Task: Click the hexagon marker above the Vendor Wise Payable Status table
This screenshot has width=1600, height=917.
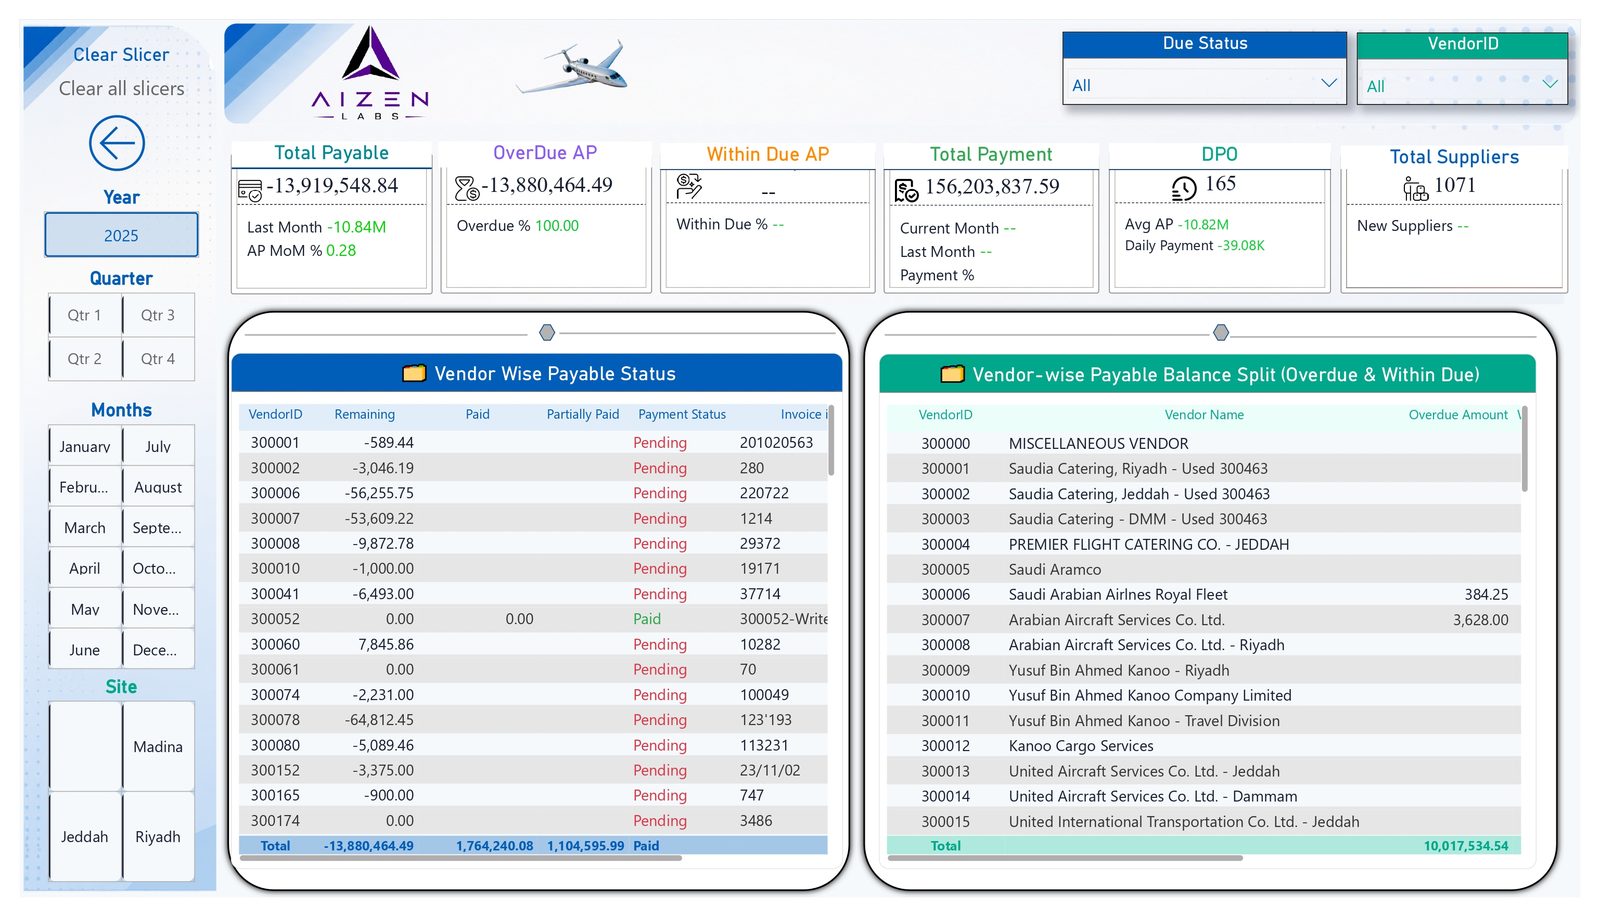Action: (547, 332)
